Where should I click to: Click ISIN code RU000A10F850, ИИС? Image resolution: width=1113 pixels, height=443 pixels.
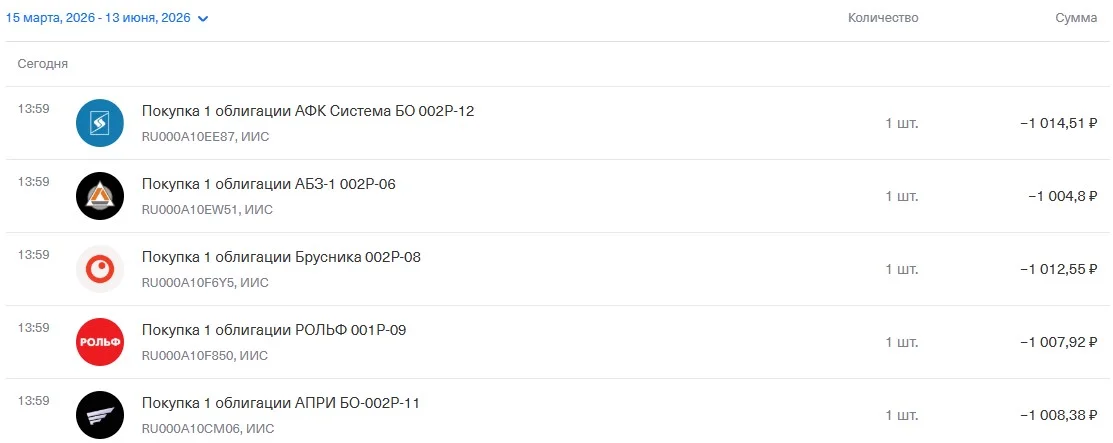point(205,356)
